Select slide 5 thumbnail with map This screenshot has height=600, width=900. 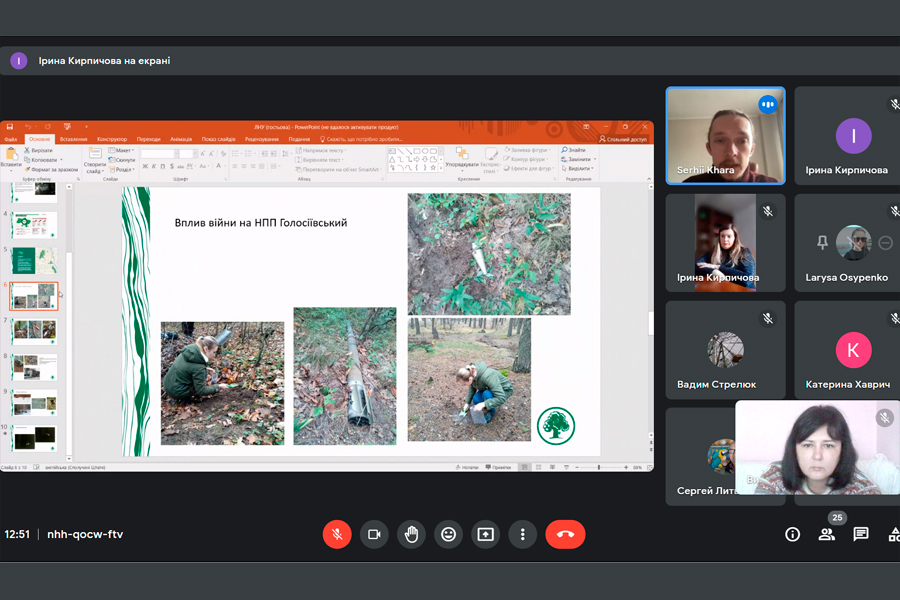tap(34, 260)
